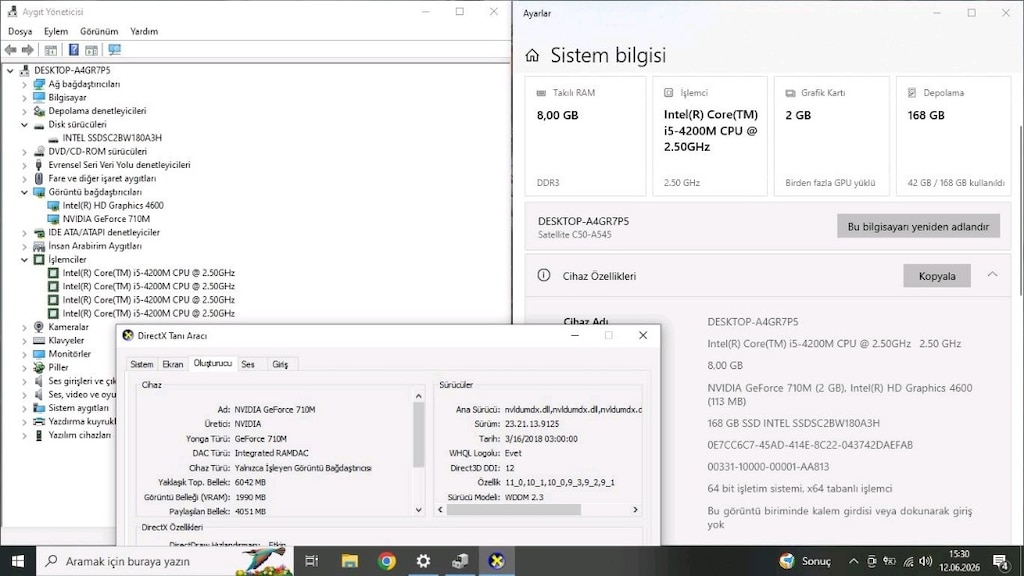The height and width of the screenshot is (576, 1024).
Task: Open the Eylem menu
Action: pos(56,31)
